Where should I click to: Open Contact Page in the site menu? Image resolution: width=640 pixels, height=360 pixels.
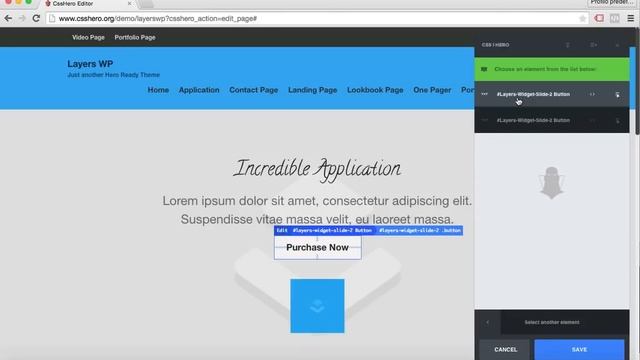[x=253, y=90]
